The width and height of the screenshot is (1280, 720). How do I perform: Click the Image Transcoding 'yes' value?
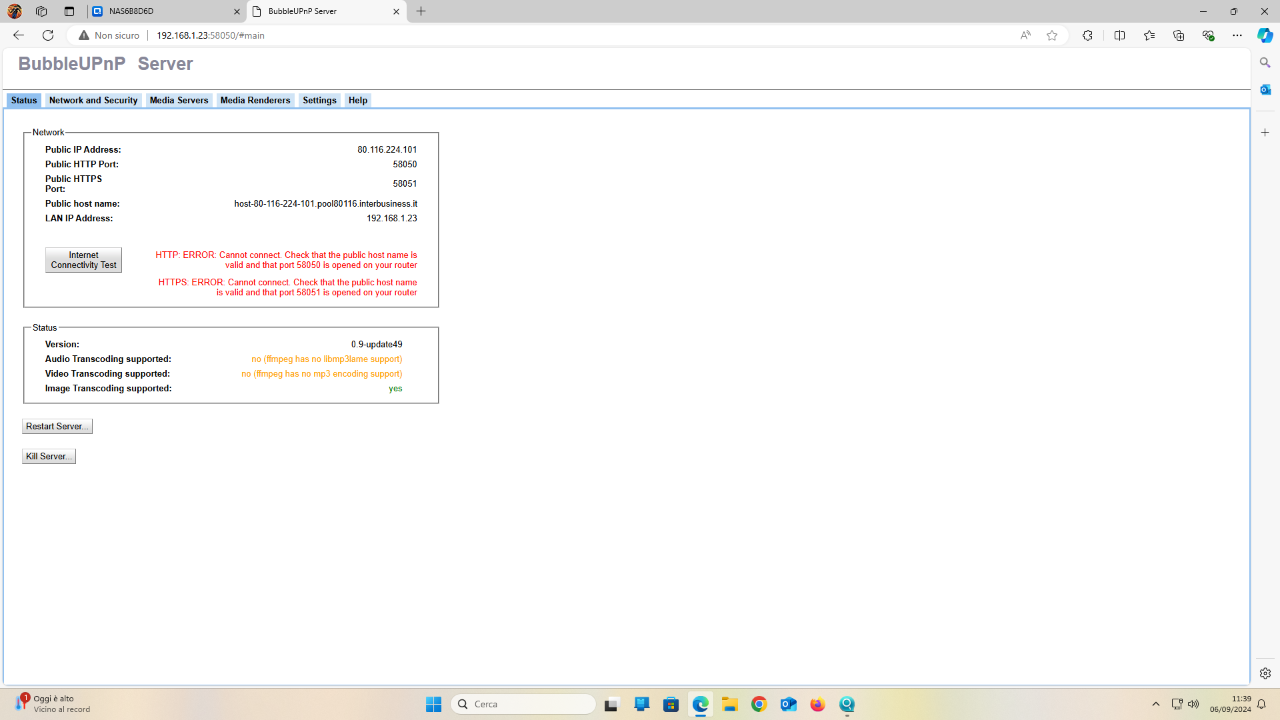click(x=396, y=389)
